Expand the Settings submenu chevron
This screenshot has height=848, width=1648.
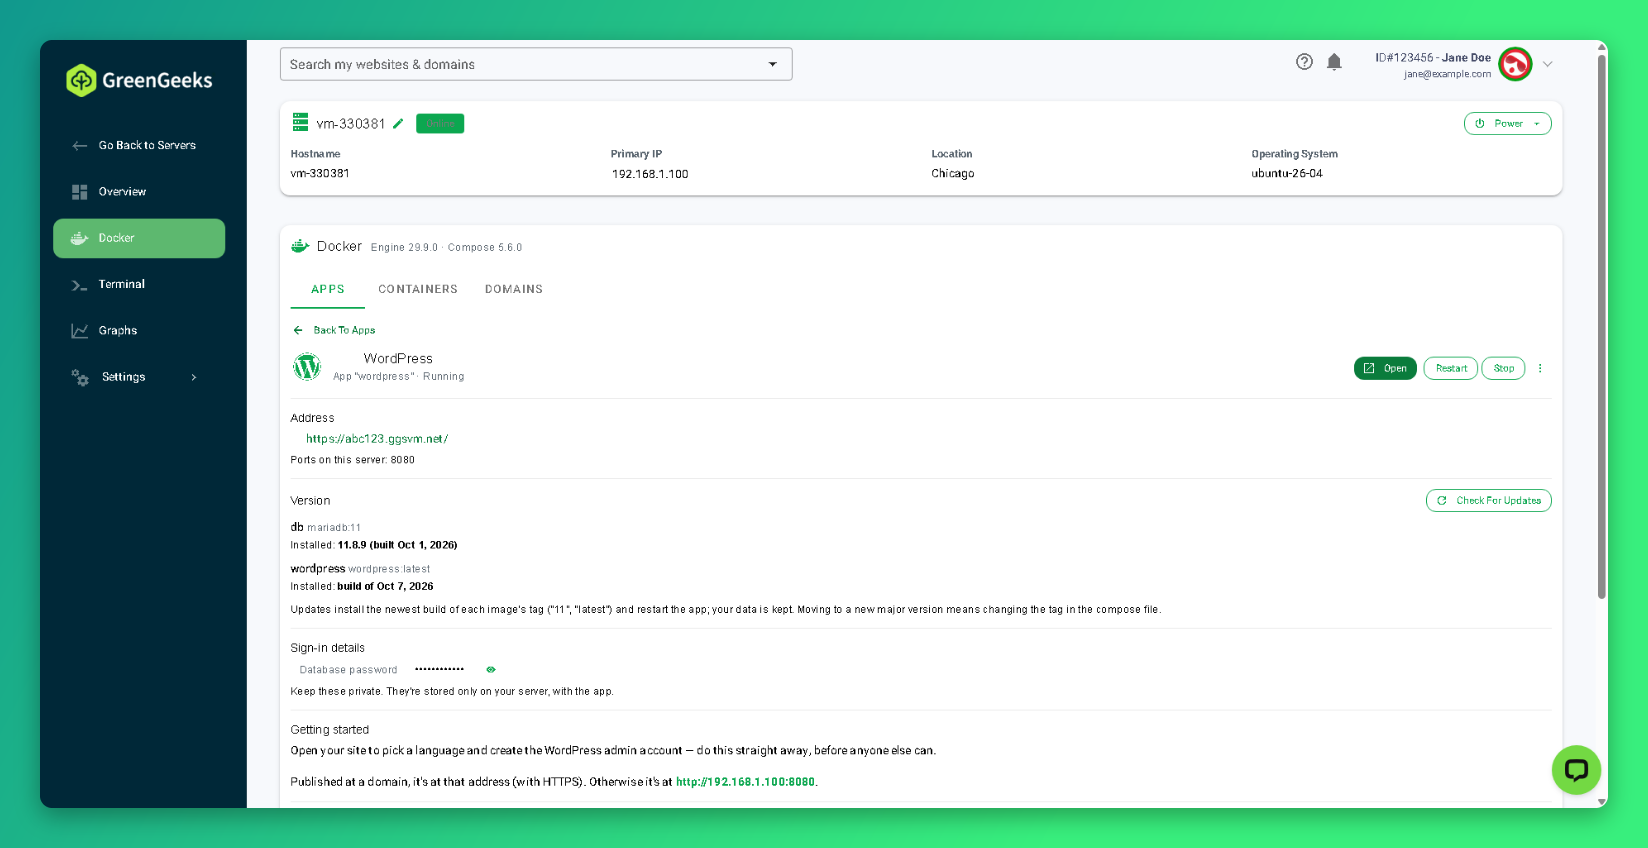point(194,377)
